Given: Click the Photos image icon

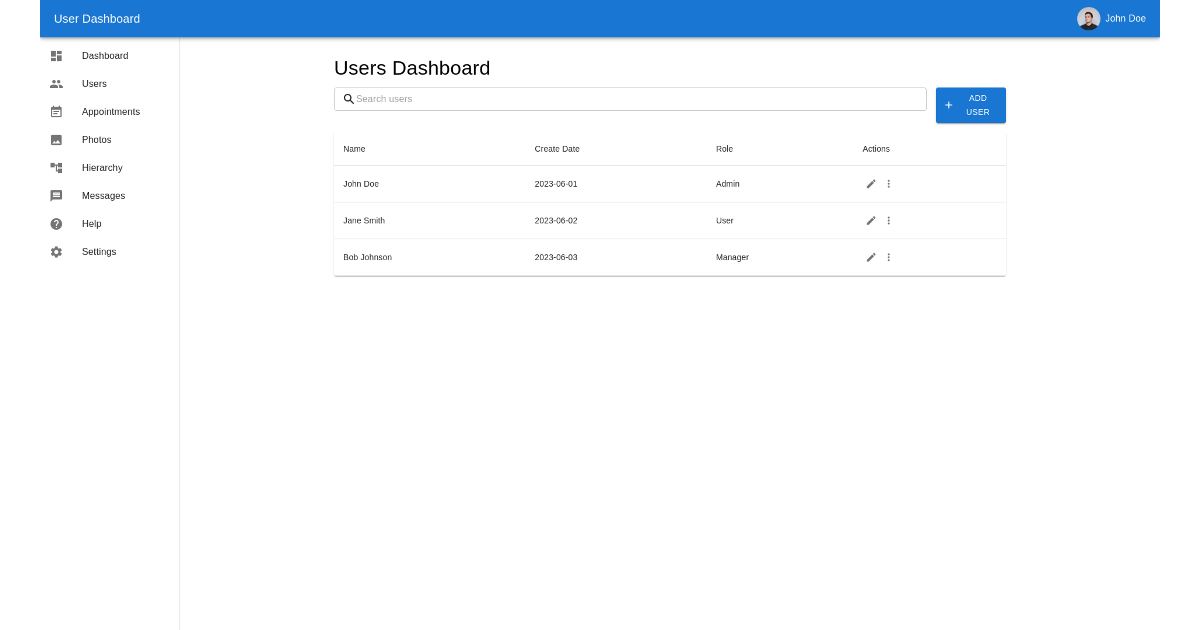Looking at the screenshot, I should (x=56, y=140).
